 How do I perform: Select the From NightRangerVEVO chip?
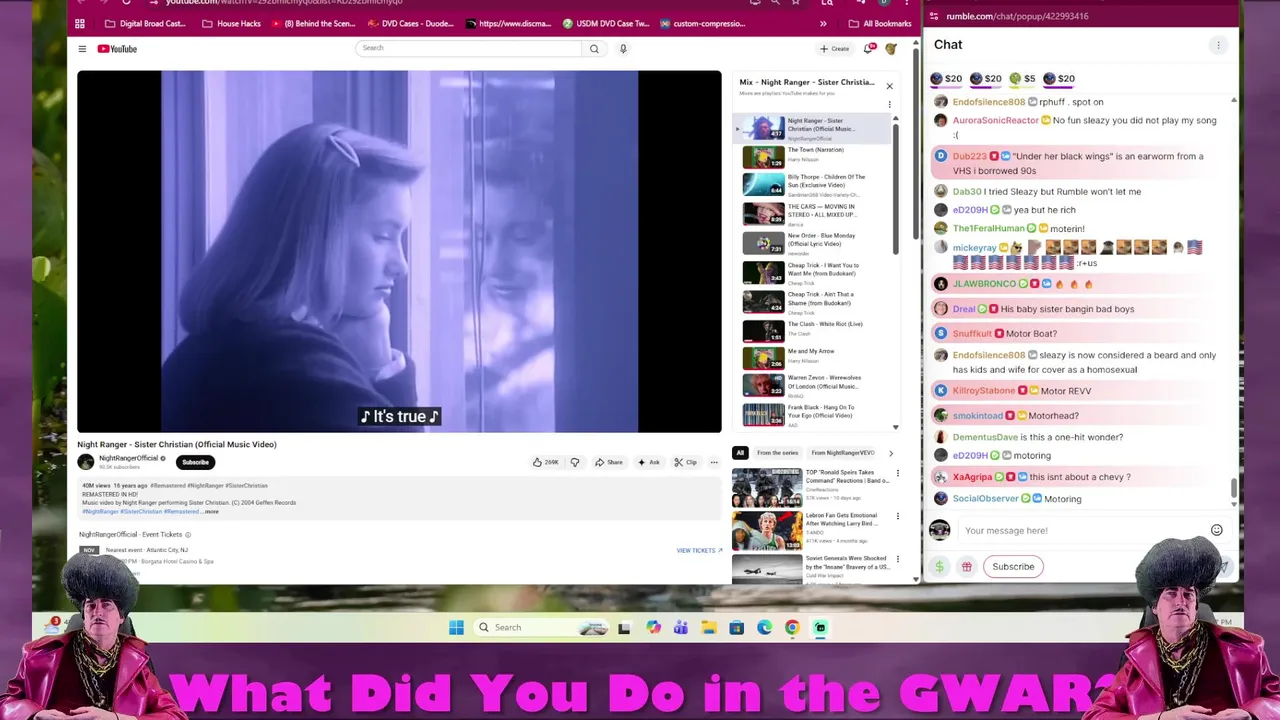pos(842,453)
